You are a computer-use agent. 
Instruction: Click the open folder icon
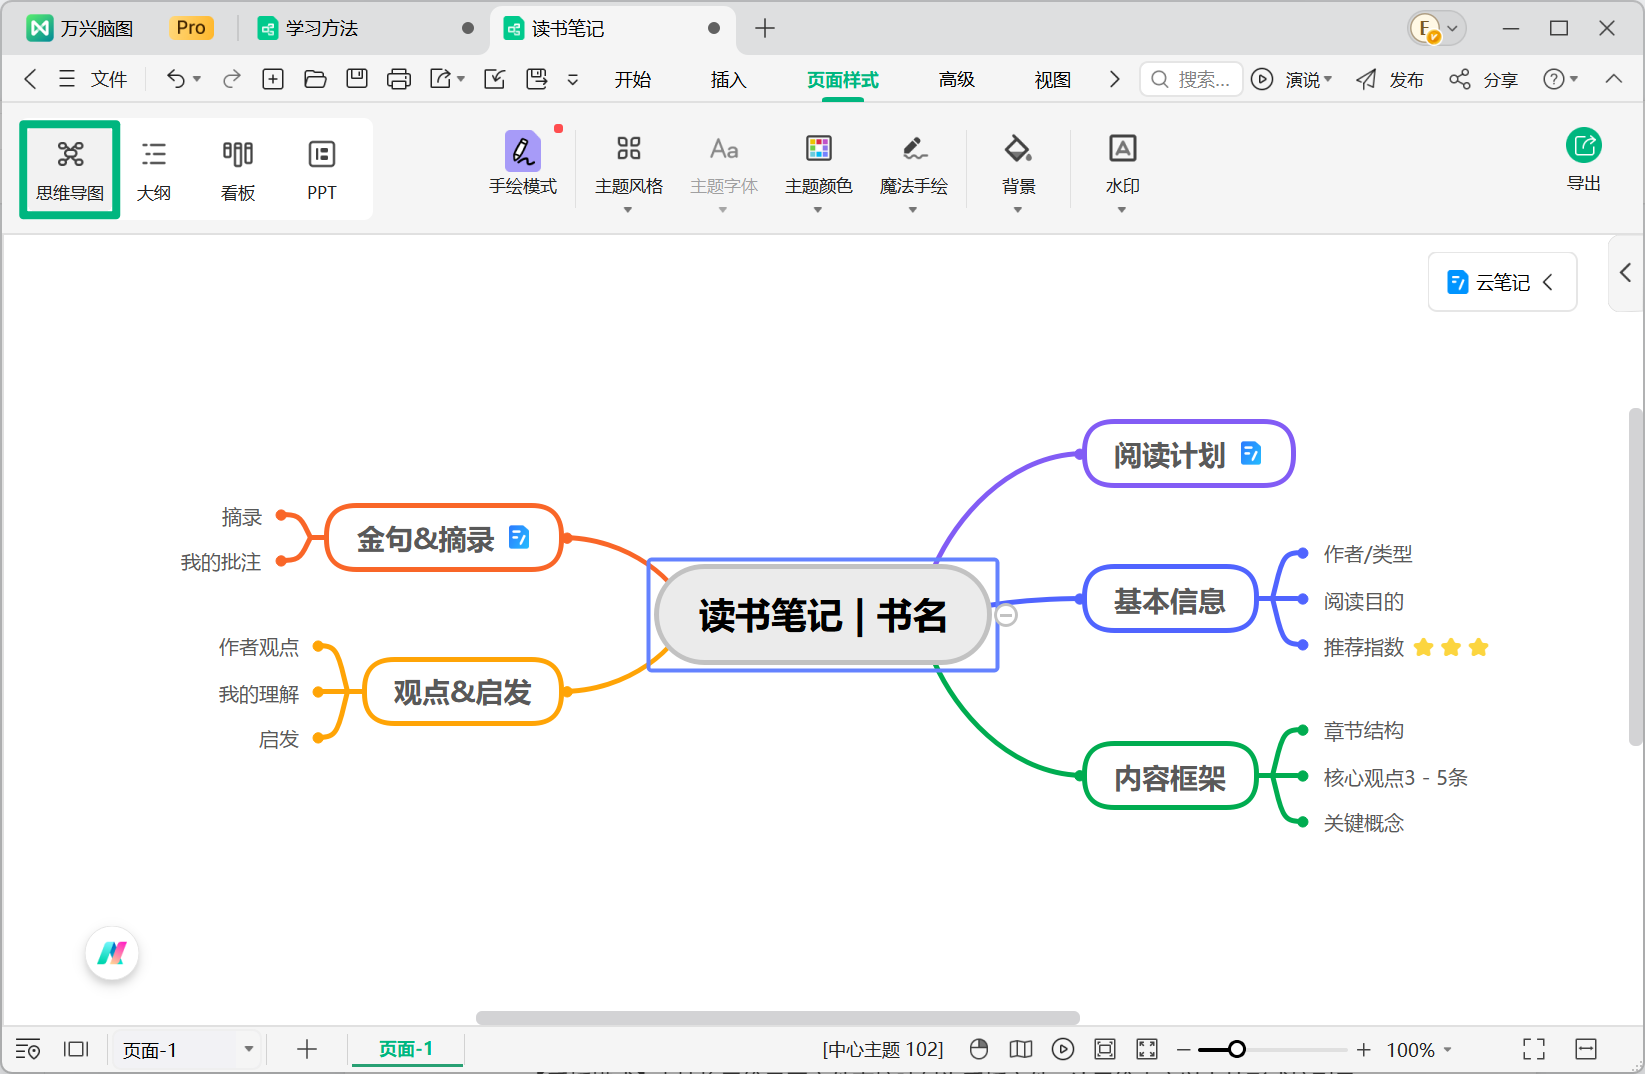point(315,79)
